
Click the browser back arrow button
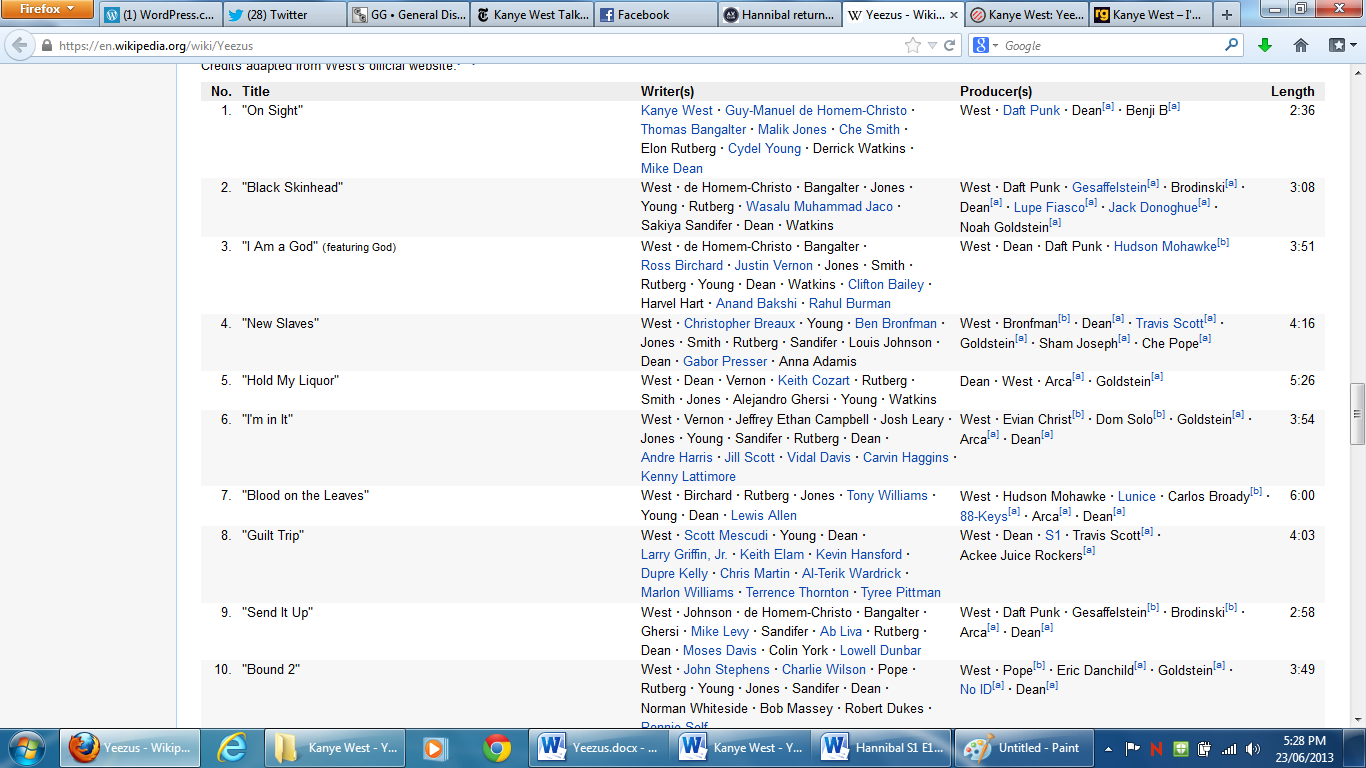tap(19, 46)
